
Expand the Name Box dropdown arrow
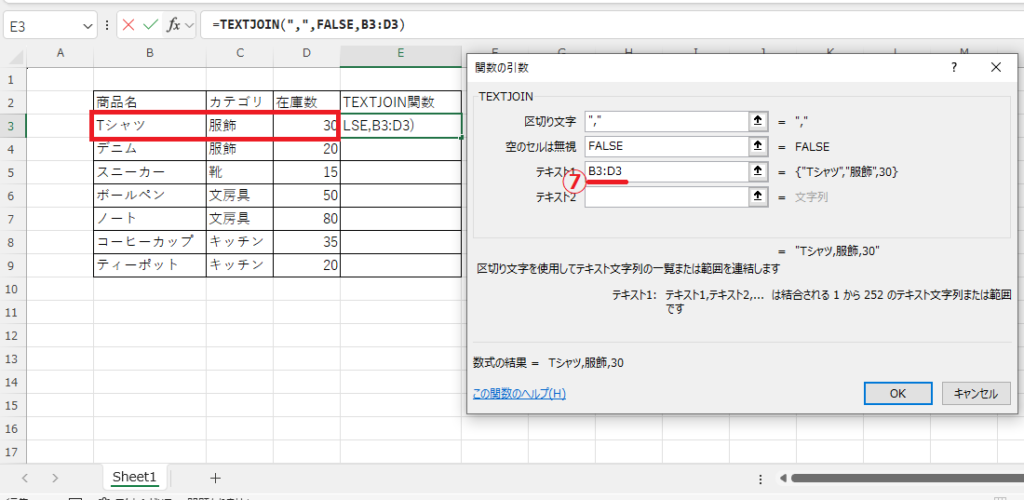(x=89, y=26)
